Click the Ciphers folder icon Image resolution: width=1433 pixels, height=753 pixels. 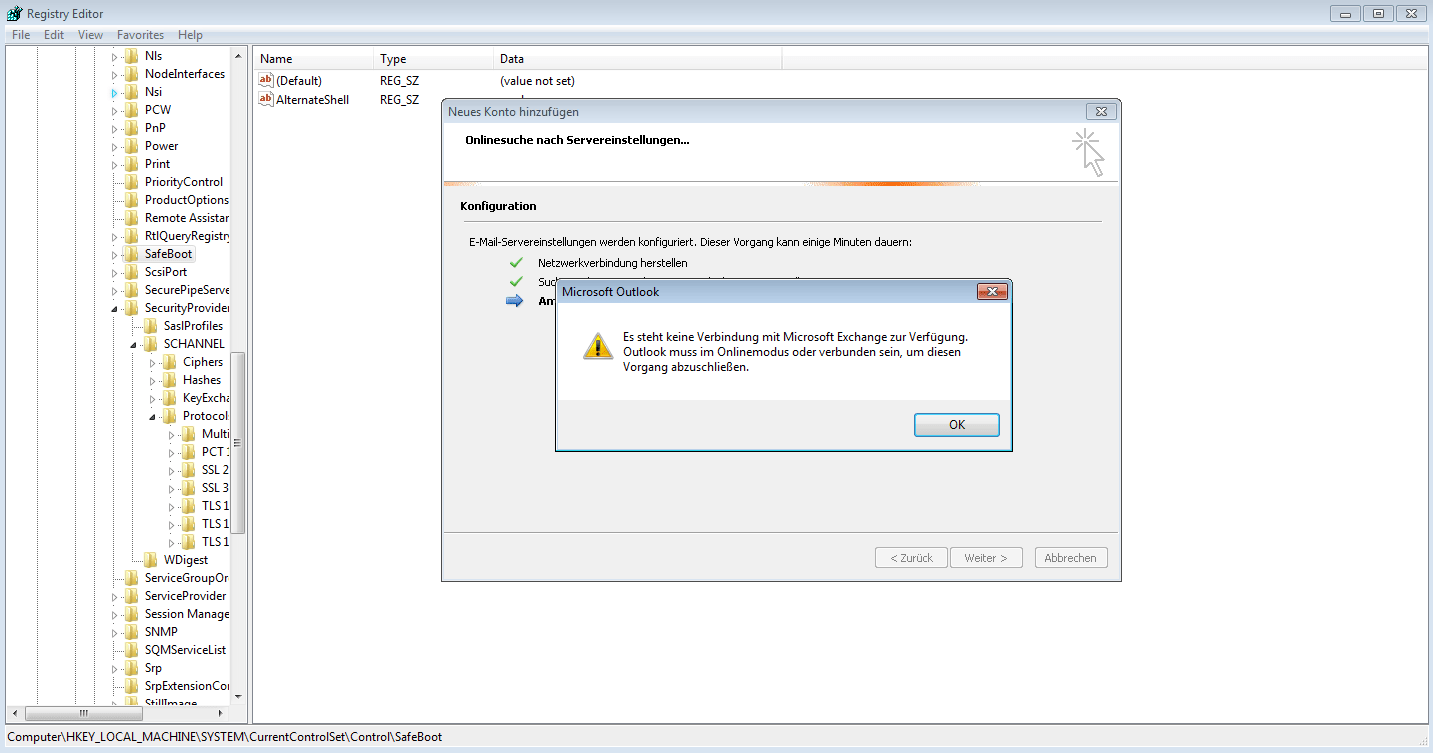click(169, 362)
